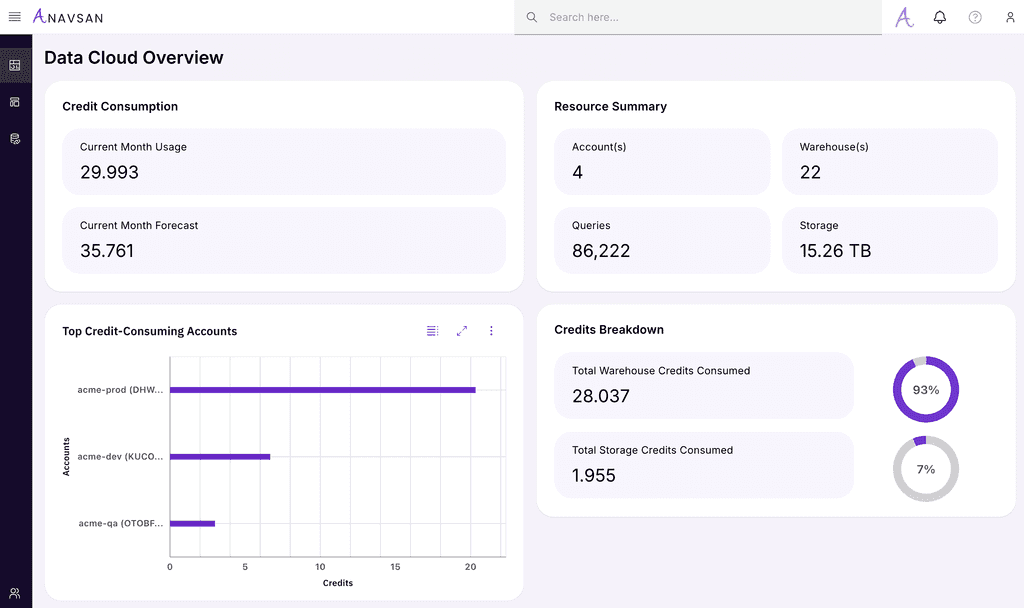Toggle chart list view icon
This screenshot has height=608, width=1024.
(x=432, y=331)
